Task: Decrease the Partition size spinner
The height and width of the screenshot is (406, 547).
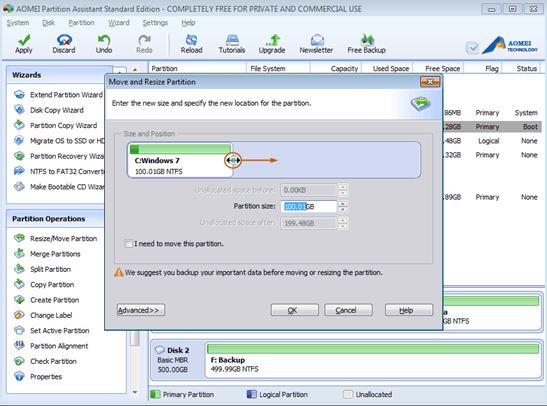Action: pyautogui.click(x=343, y=209)
